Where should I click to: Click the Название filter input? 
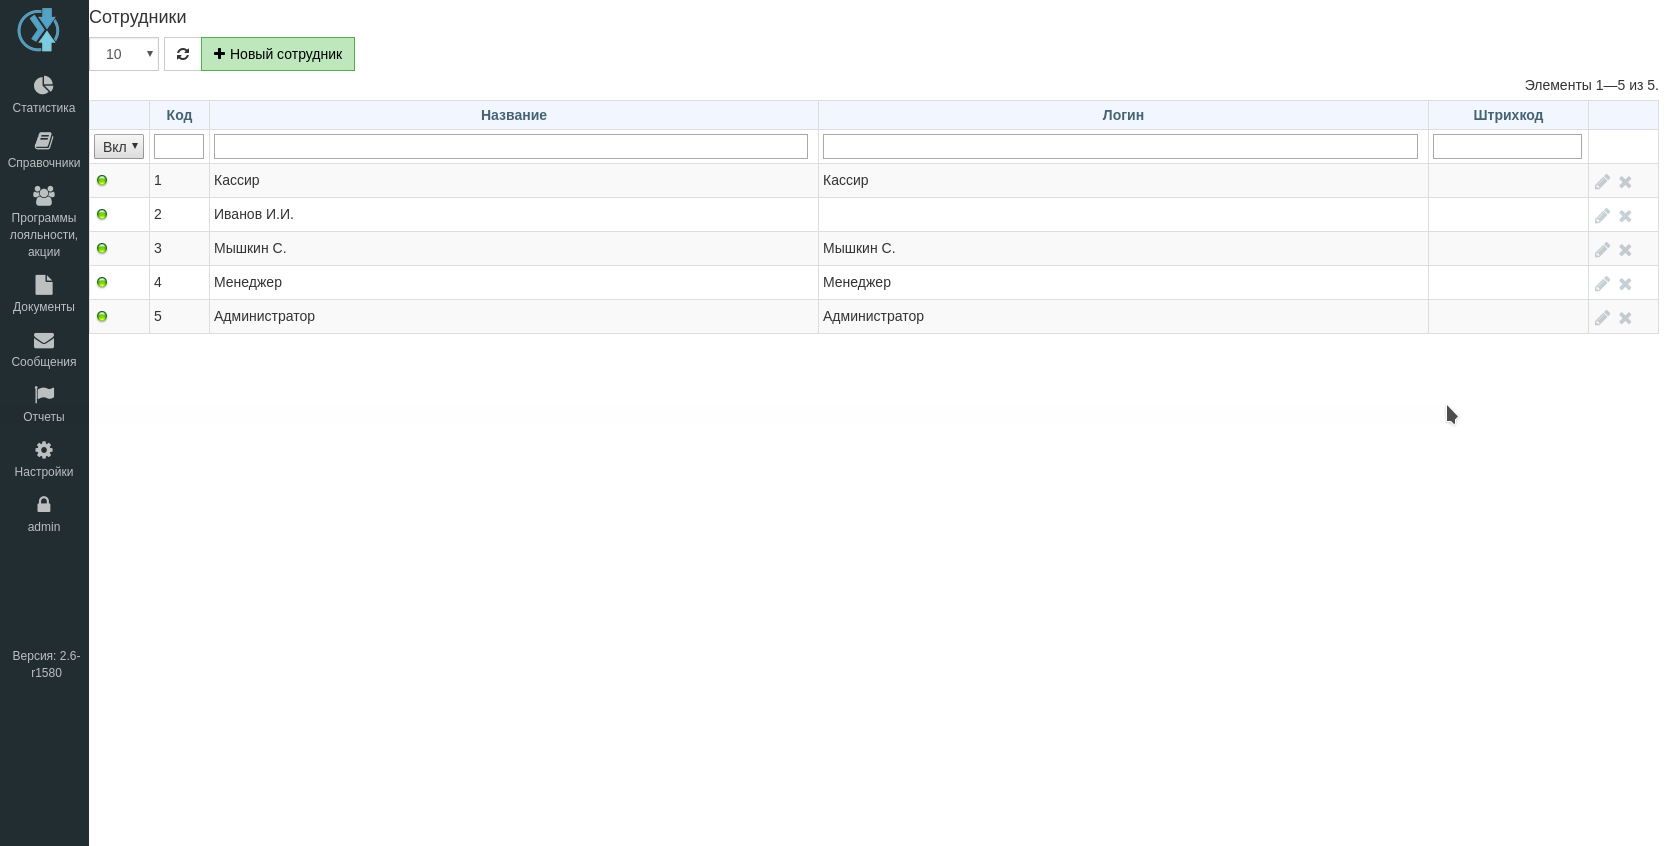(511, 147)
